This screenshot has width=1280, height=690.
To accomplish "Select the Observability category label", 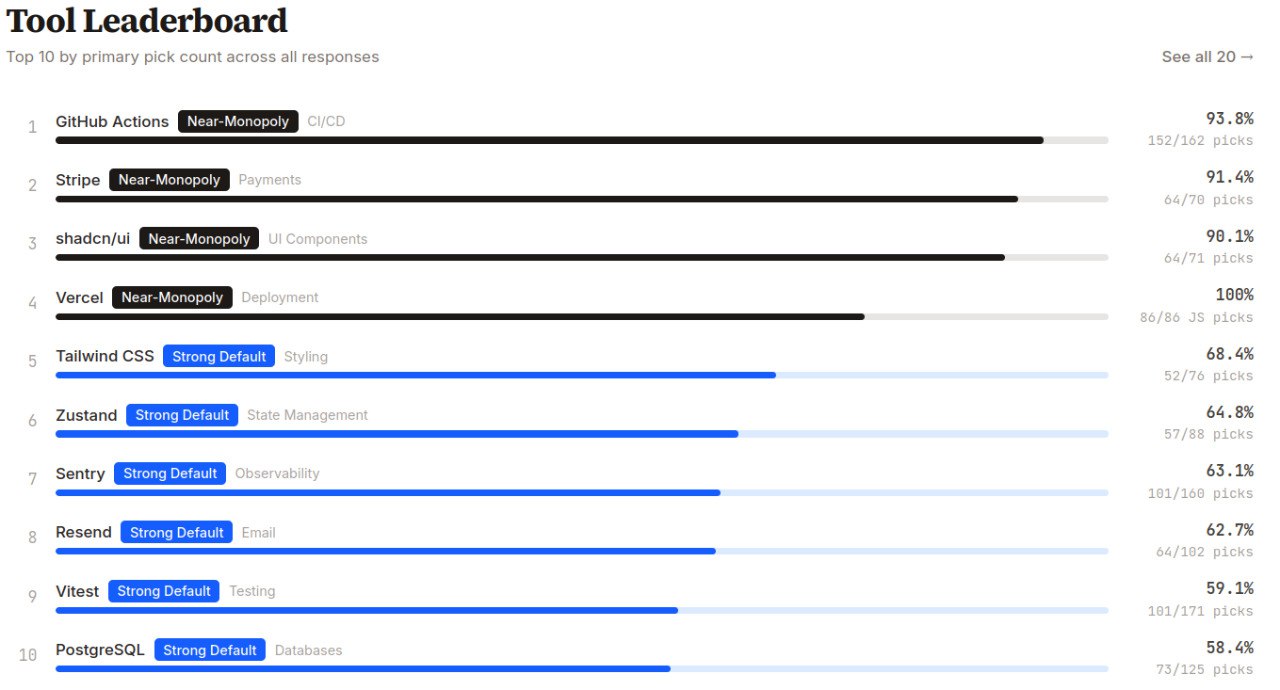I will (277, 474).
